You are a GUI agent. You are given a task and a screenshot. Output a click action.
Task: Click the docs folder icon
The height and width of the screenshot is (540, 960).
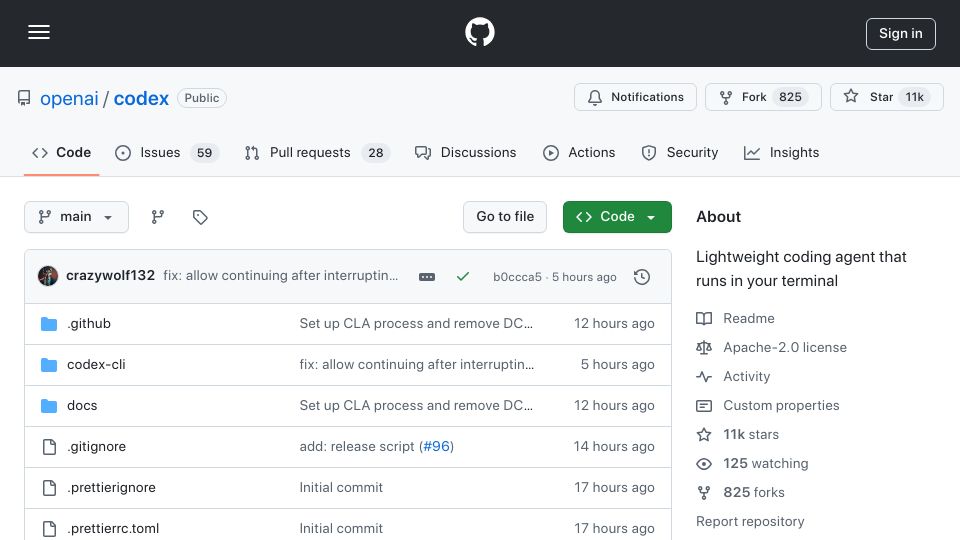(x=49, y=406)
